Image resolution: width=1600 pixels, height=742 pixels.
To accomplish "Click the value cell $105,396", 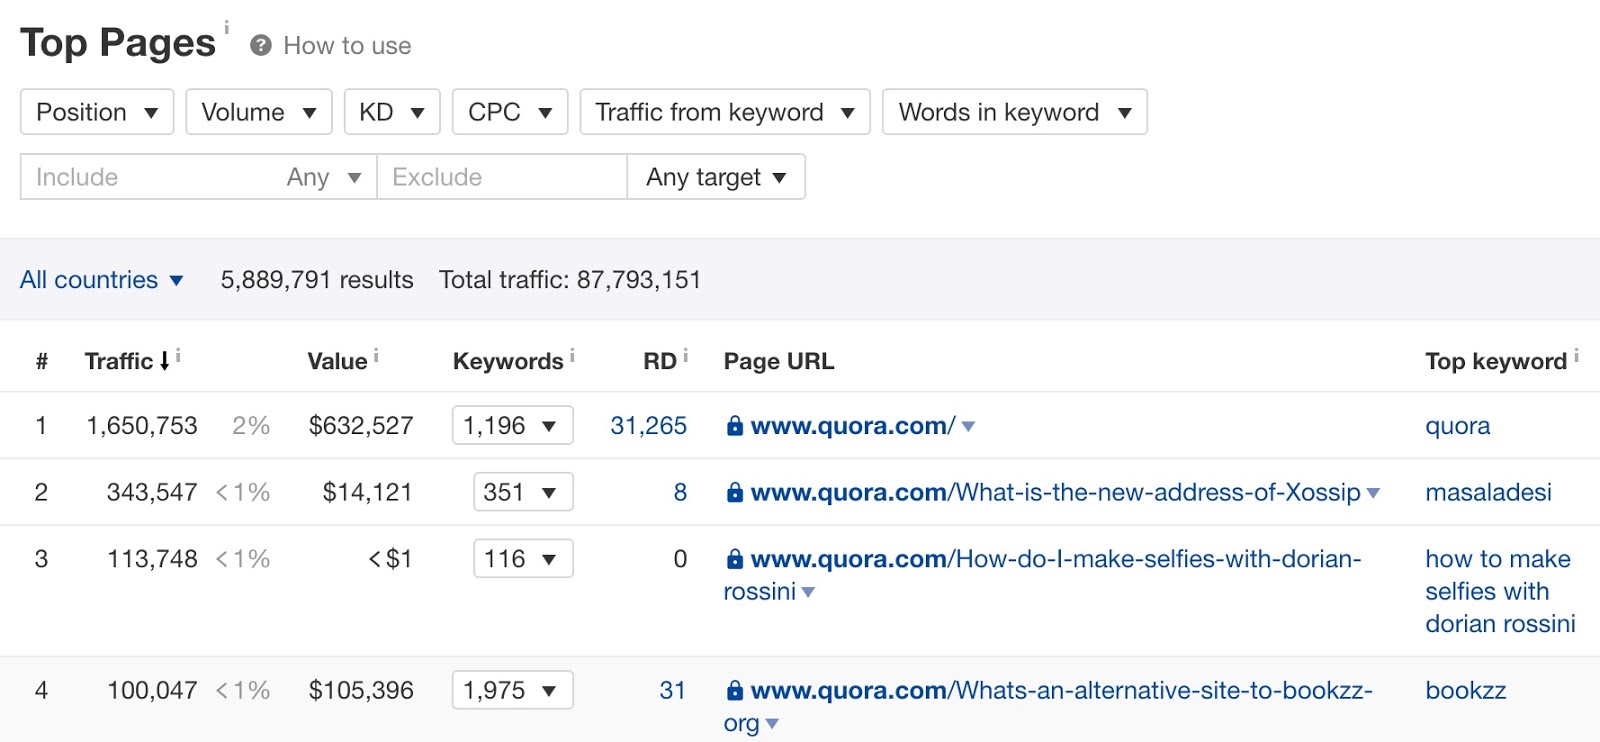I will click(361, 690).
